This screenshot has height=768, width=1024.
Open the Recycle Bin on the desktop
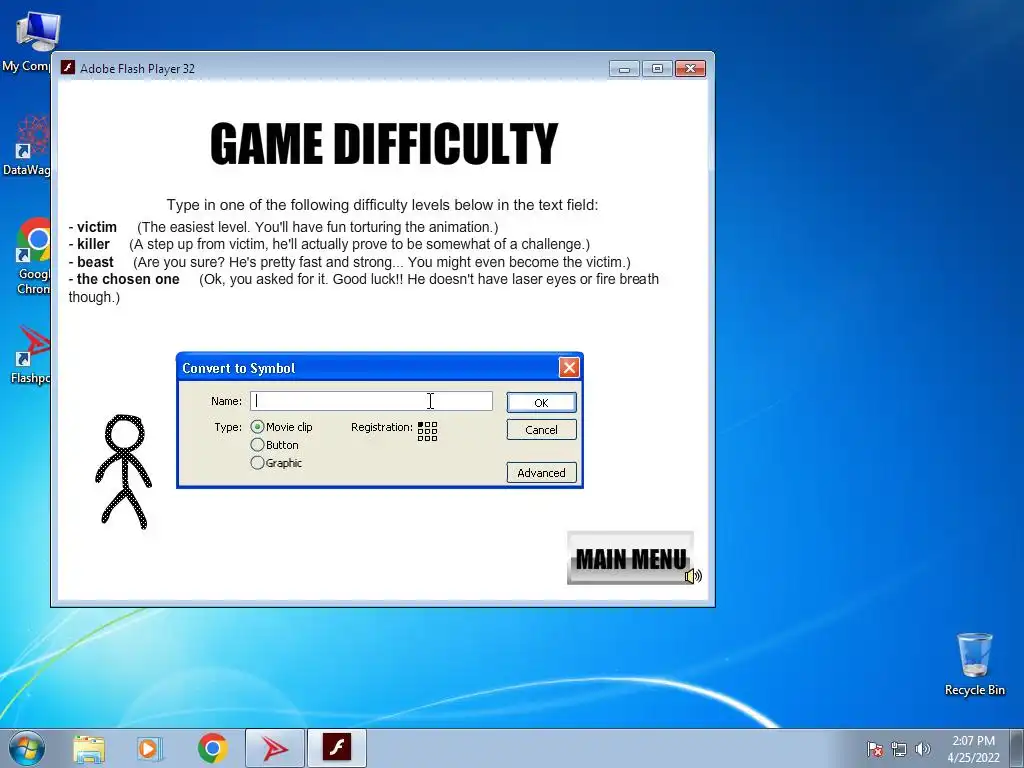pos(974,664)
